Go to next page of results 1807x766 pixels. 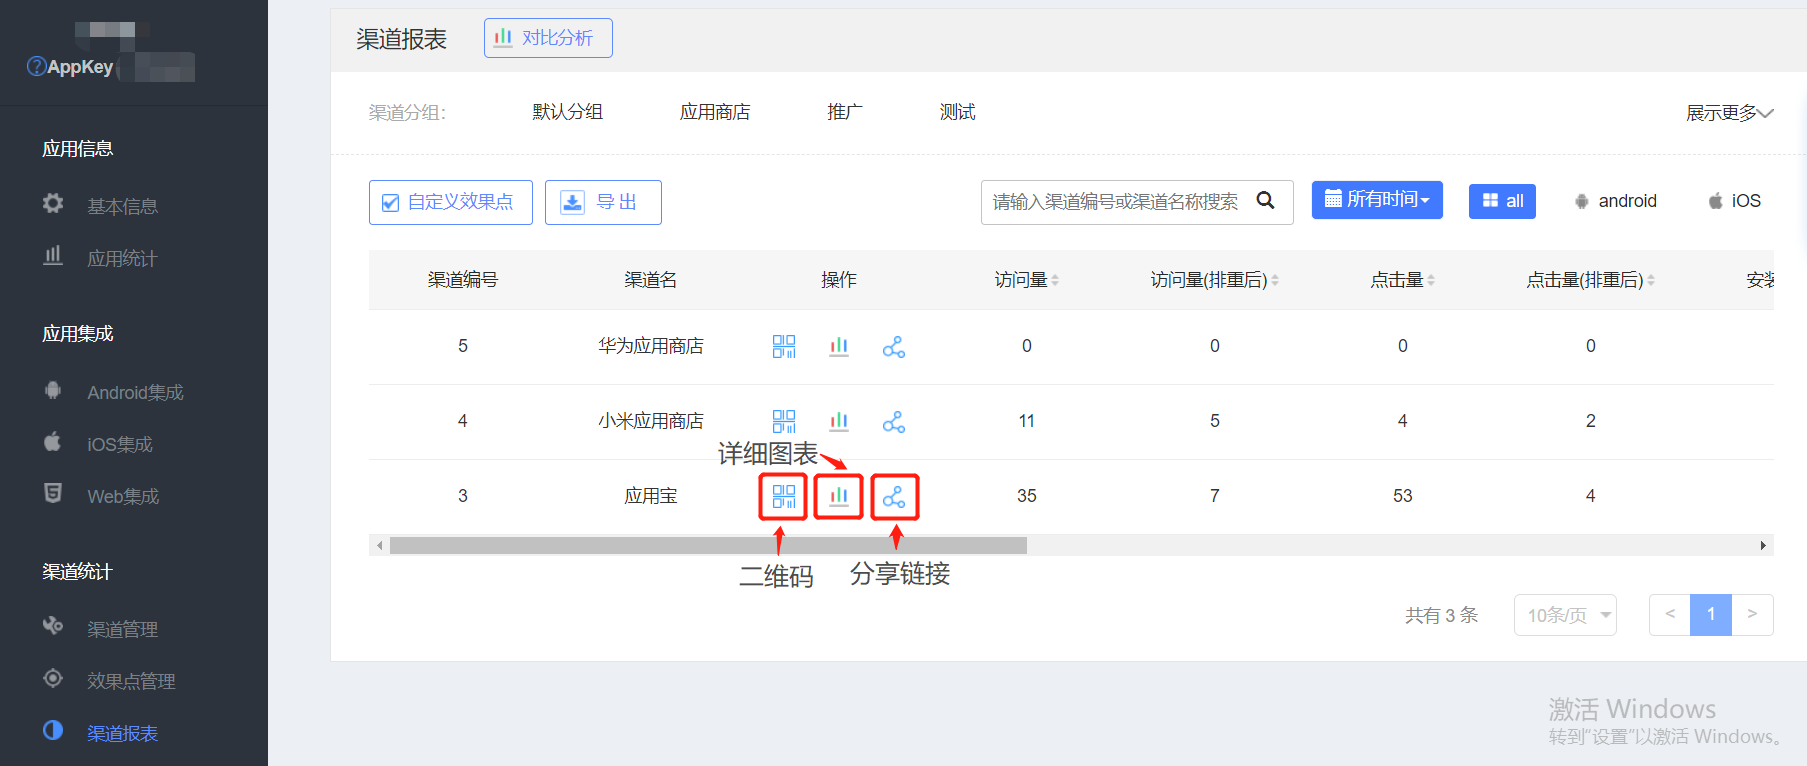point(1752,615)
